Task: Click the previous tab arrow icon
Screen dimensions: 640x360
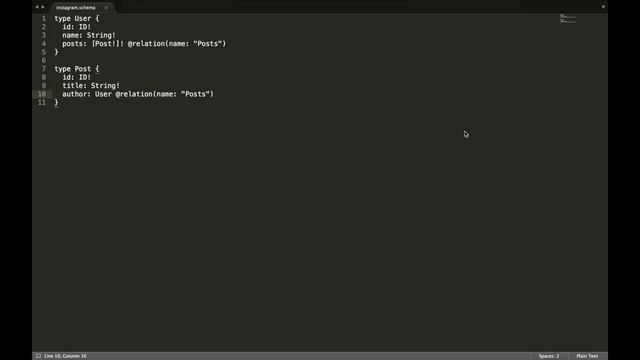Action: click(37, 7)
